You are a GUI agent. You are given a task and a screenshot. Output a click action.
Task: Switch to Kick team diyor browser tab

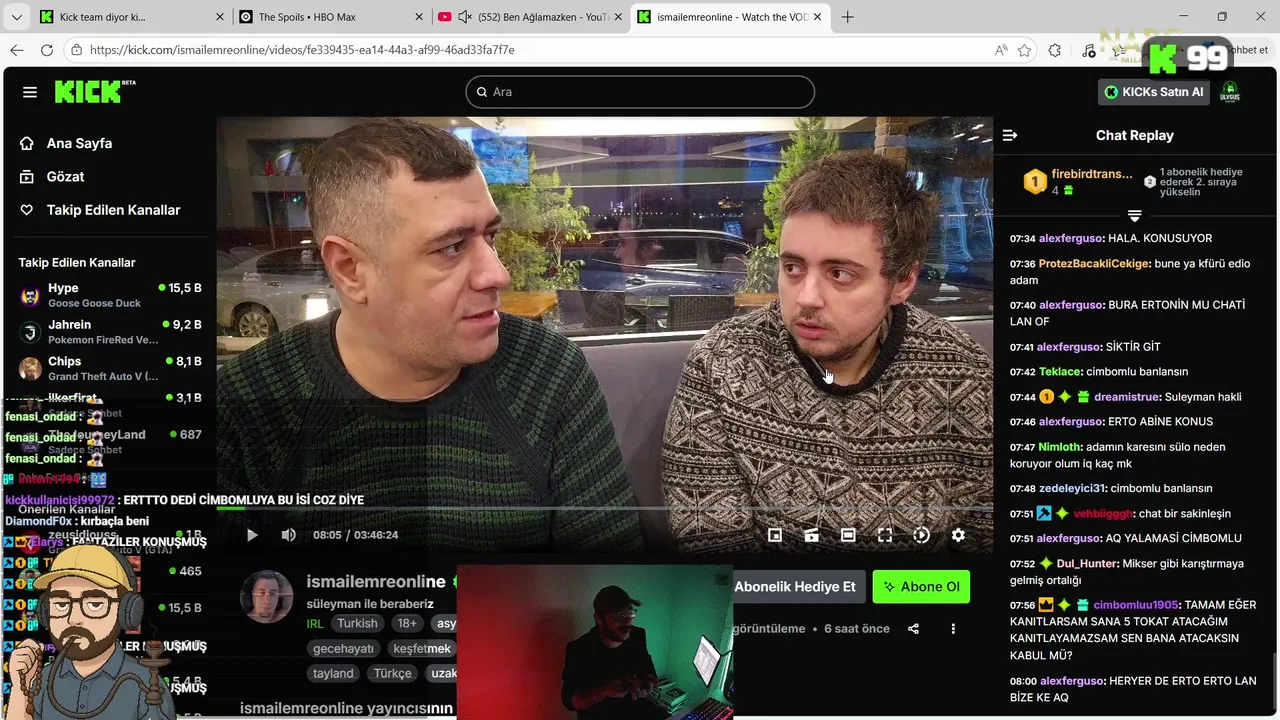pos(130,17)
